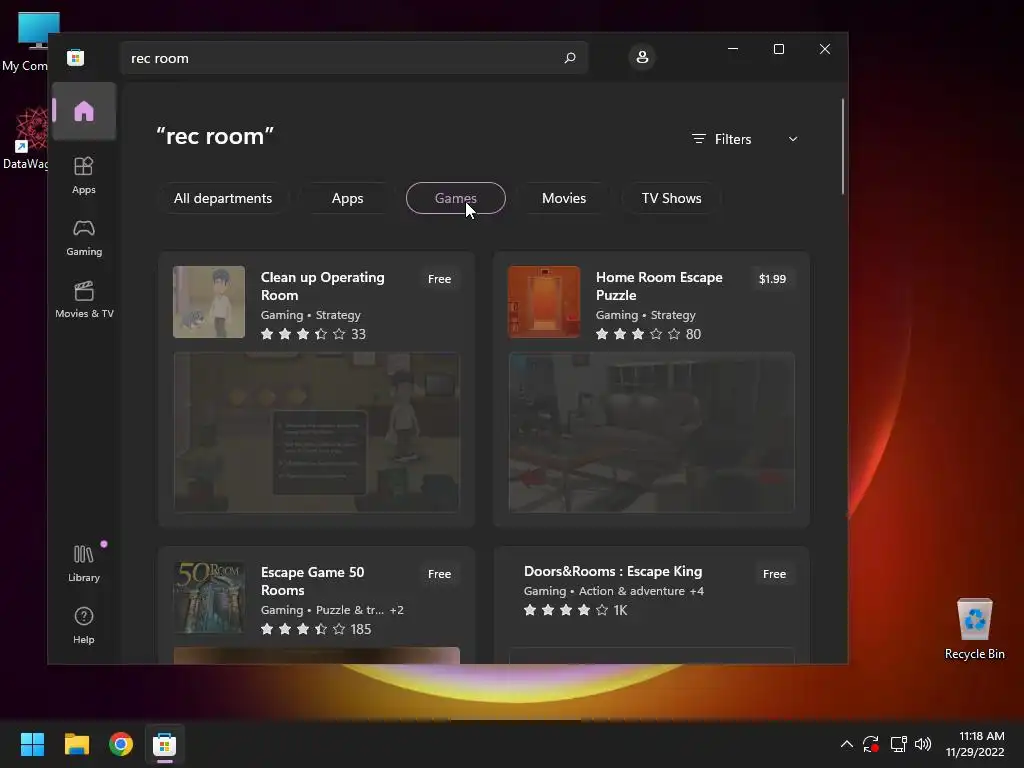Viewport: 1024px width, 768px height.
Task: Select the Games filter tab
Action: (x=456, y=198)
